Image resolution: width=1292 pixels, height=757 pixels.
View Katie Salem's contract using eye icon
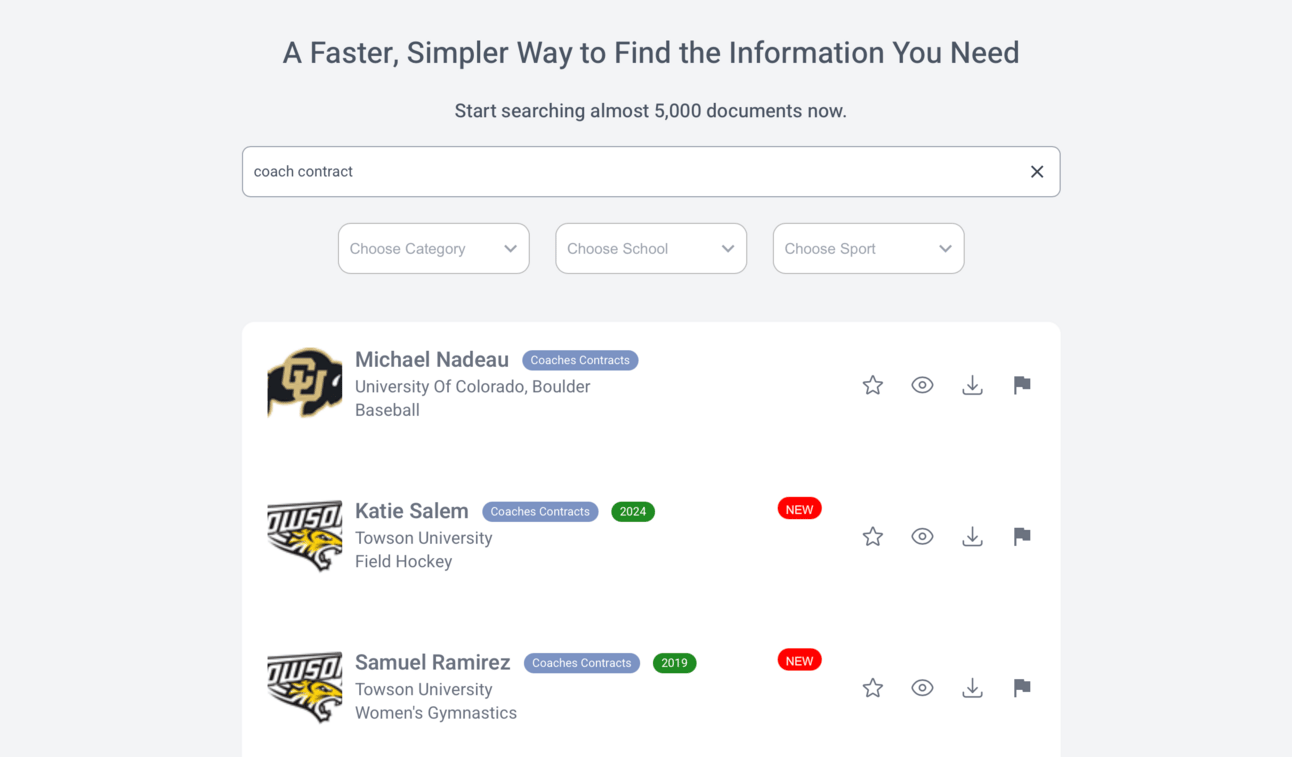click(x=922, y=536)
